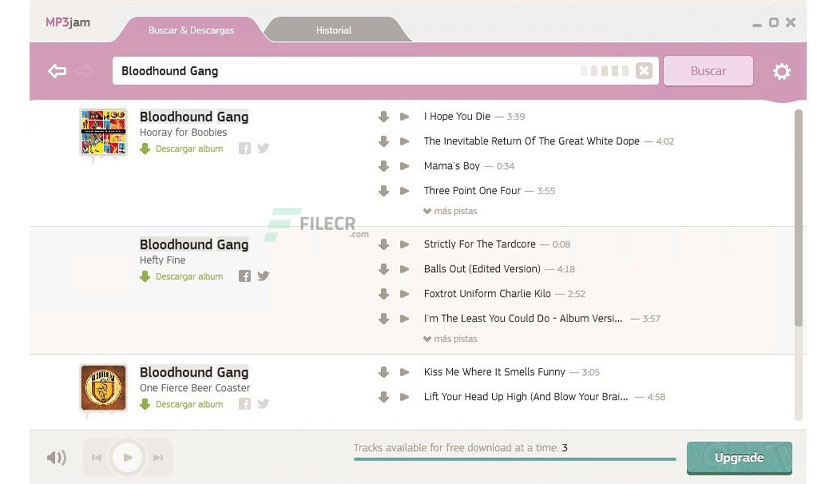This screenshot has height=484, width=836.
Task: Play Foxtrot Uniform Charlie Kilo
Action: [x=405, y=294]
